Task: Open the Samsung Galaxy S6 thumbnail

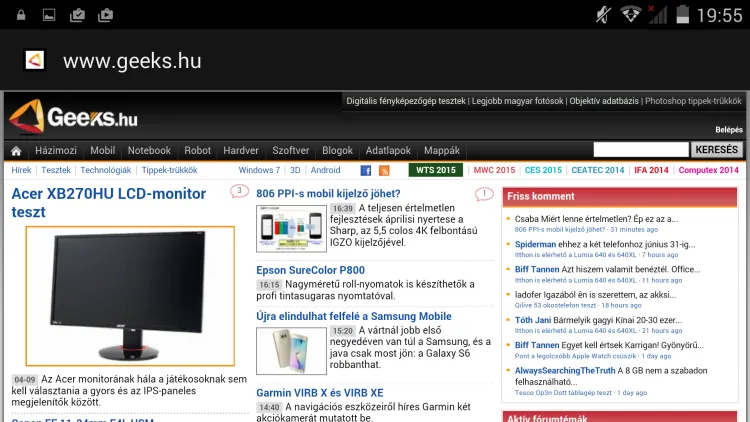Action: (x=291, y=351)
